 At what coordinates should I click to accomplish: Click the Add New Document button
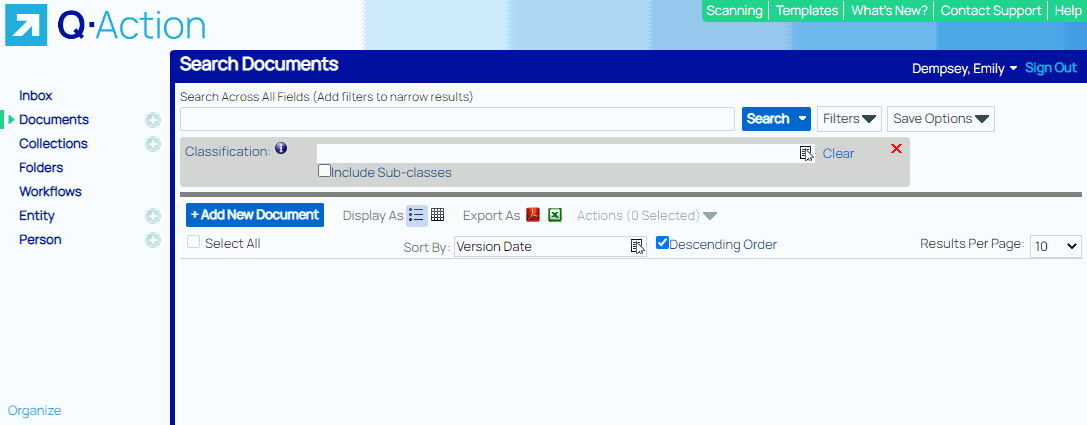point(255,215)
